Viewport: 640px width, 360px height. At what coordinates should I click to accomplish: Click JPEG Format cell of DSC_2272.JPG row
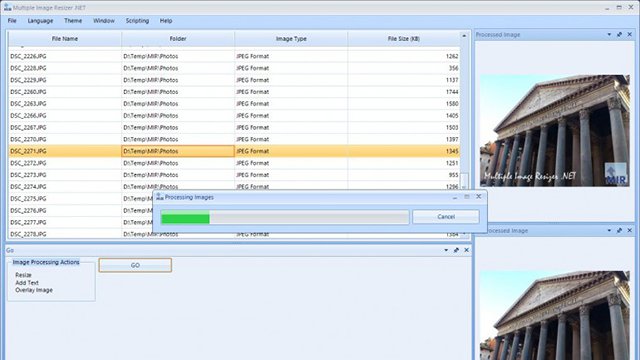[291, 163]
